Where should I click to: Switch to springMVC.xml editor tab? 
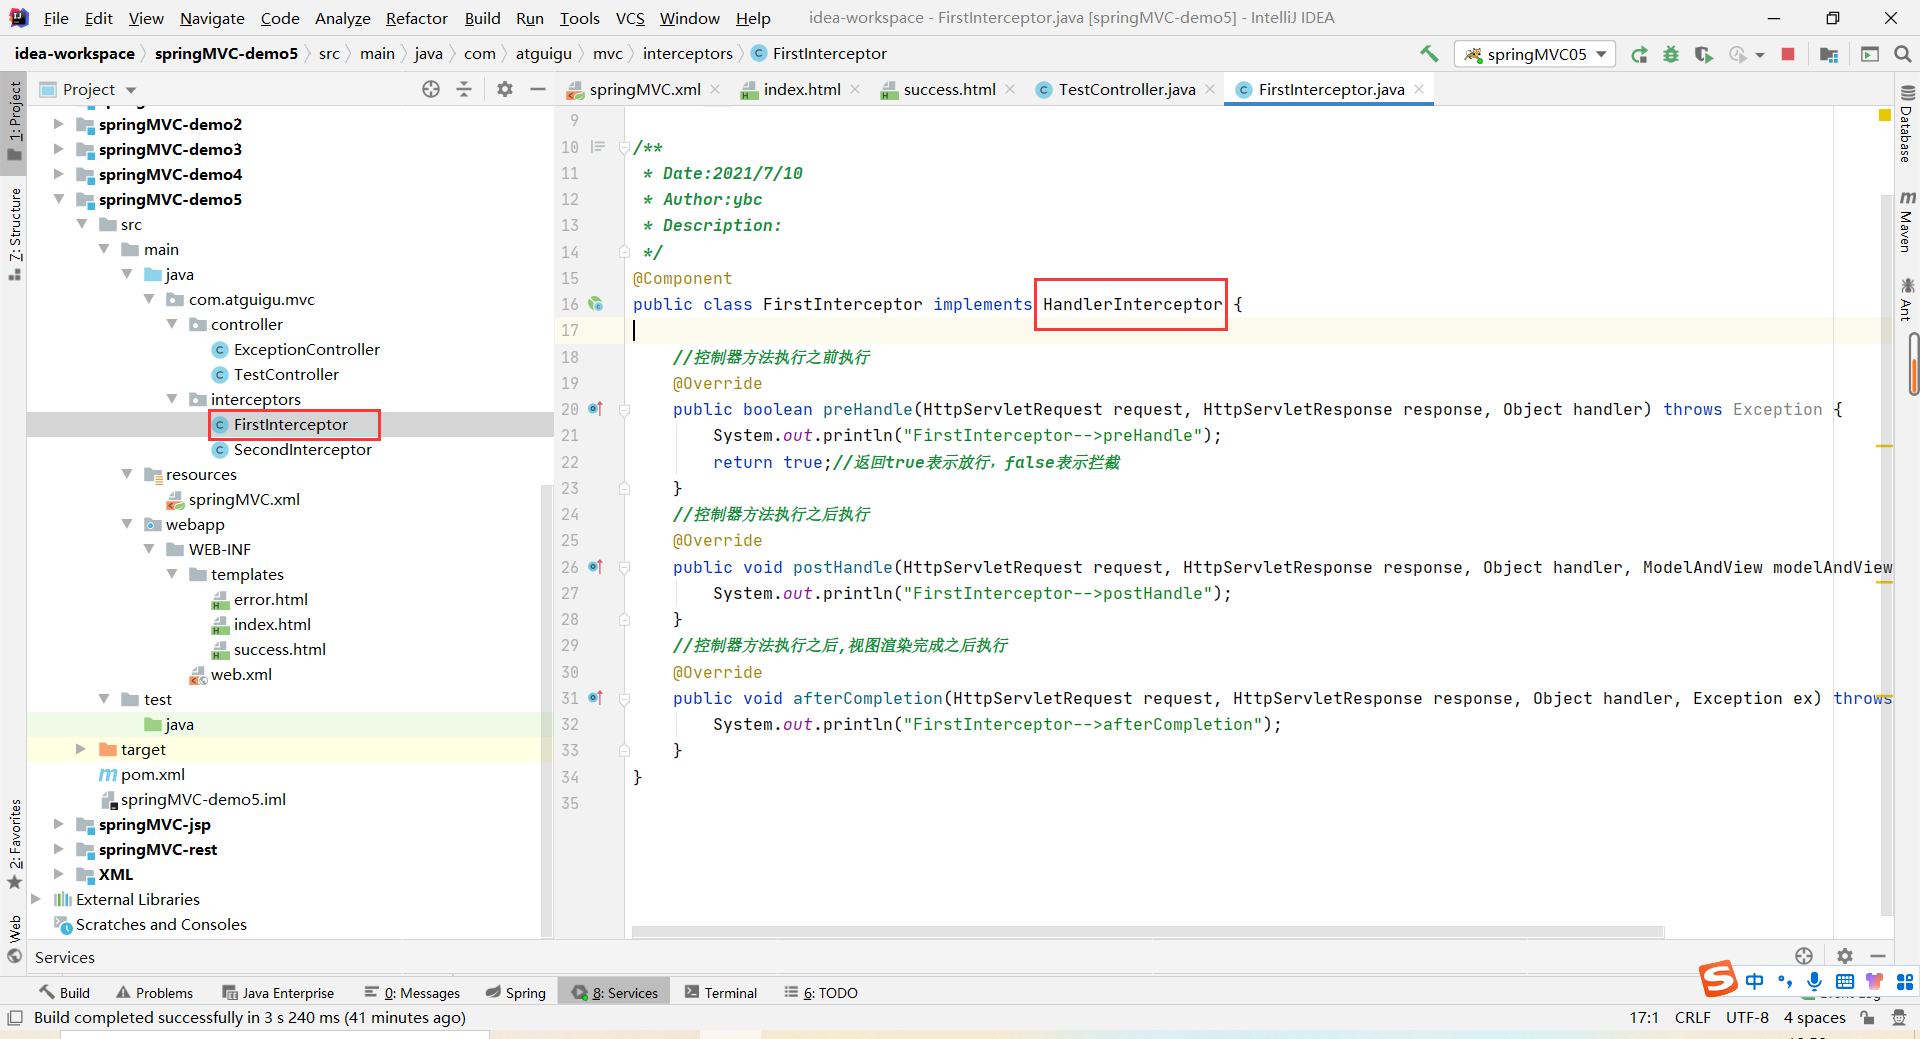click(645, 89)
